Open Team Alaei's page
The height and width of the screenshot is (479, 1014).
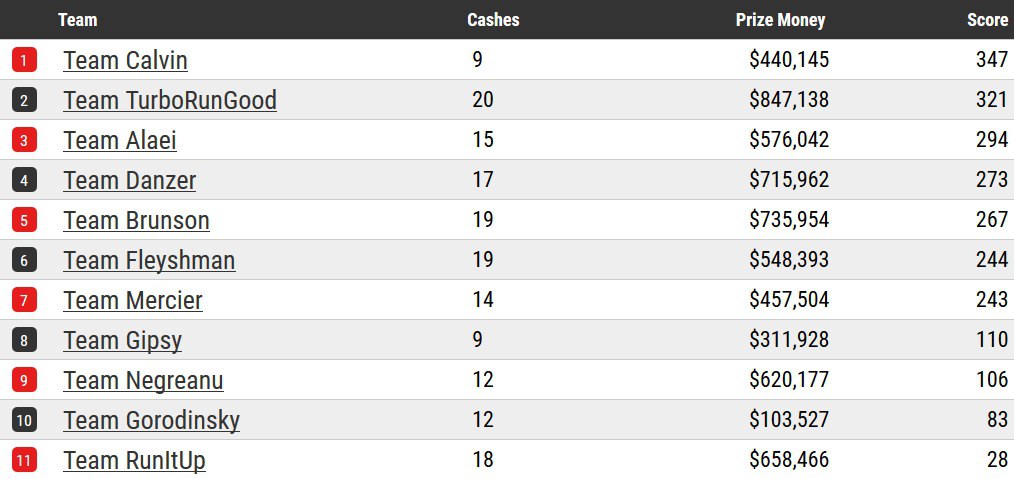pos(120,140)
